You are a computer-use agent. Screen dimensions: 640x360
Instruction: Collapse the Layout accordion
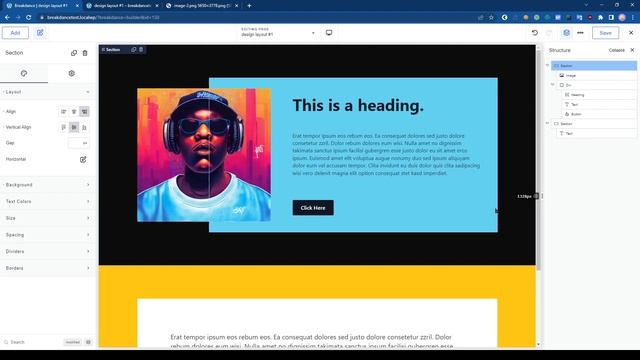tap(48, 92)
